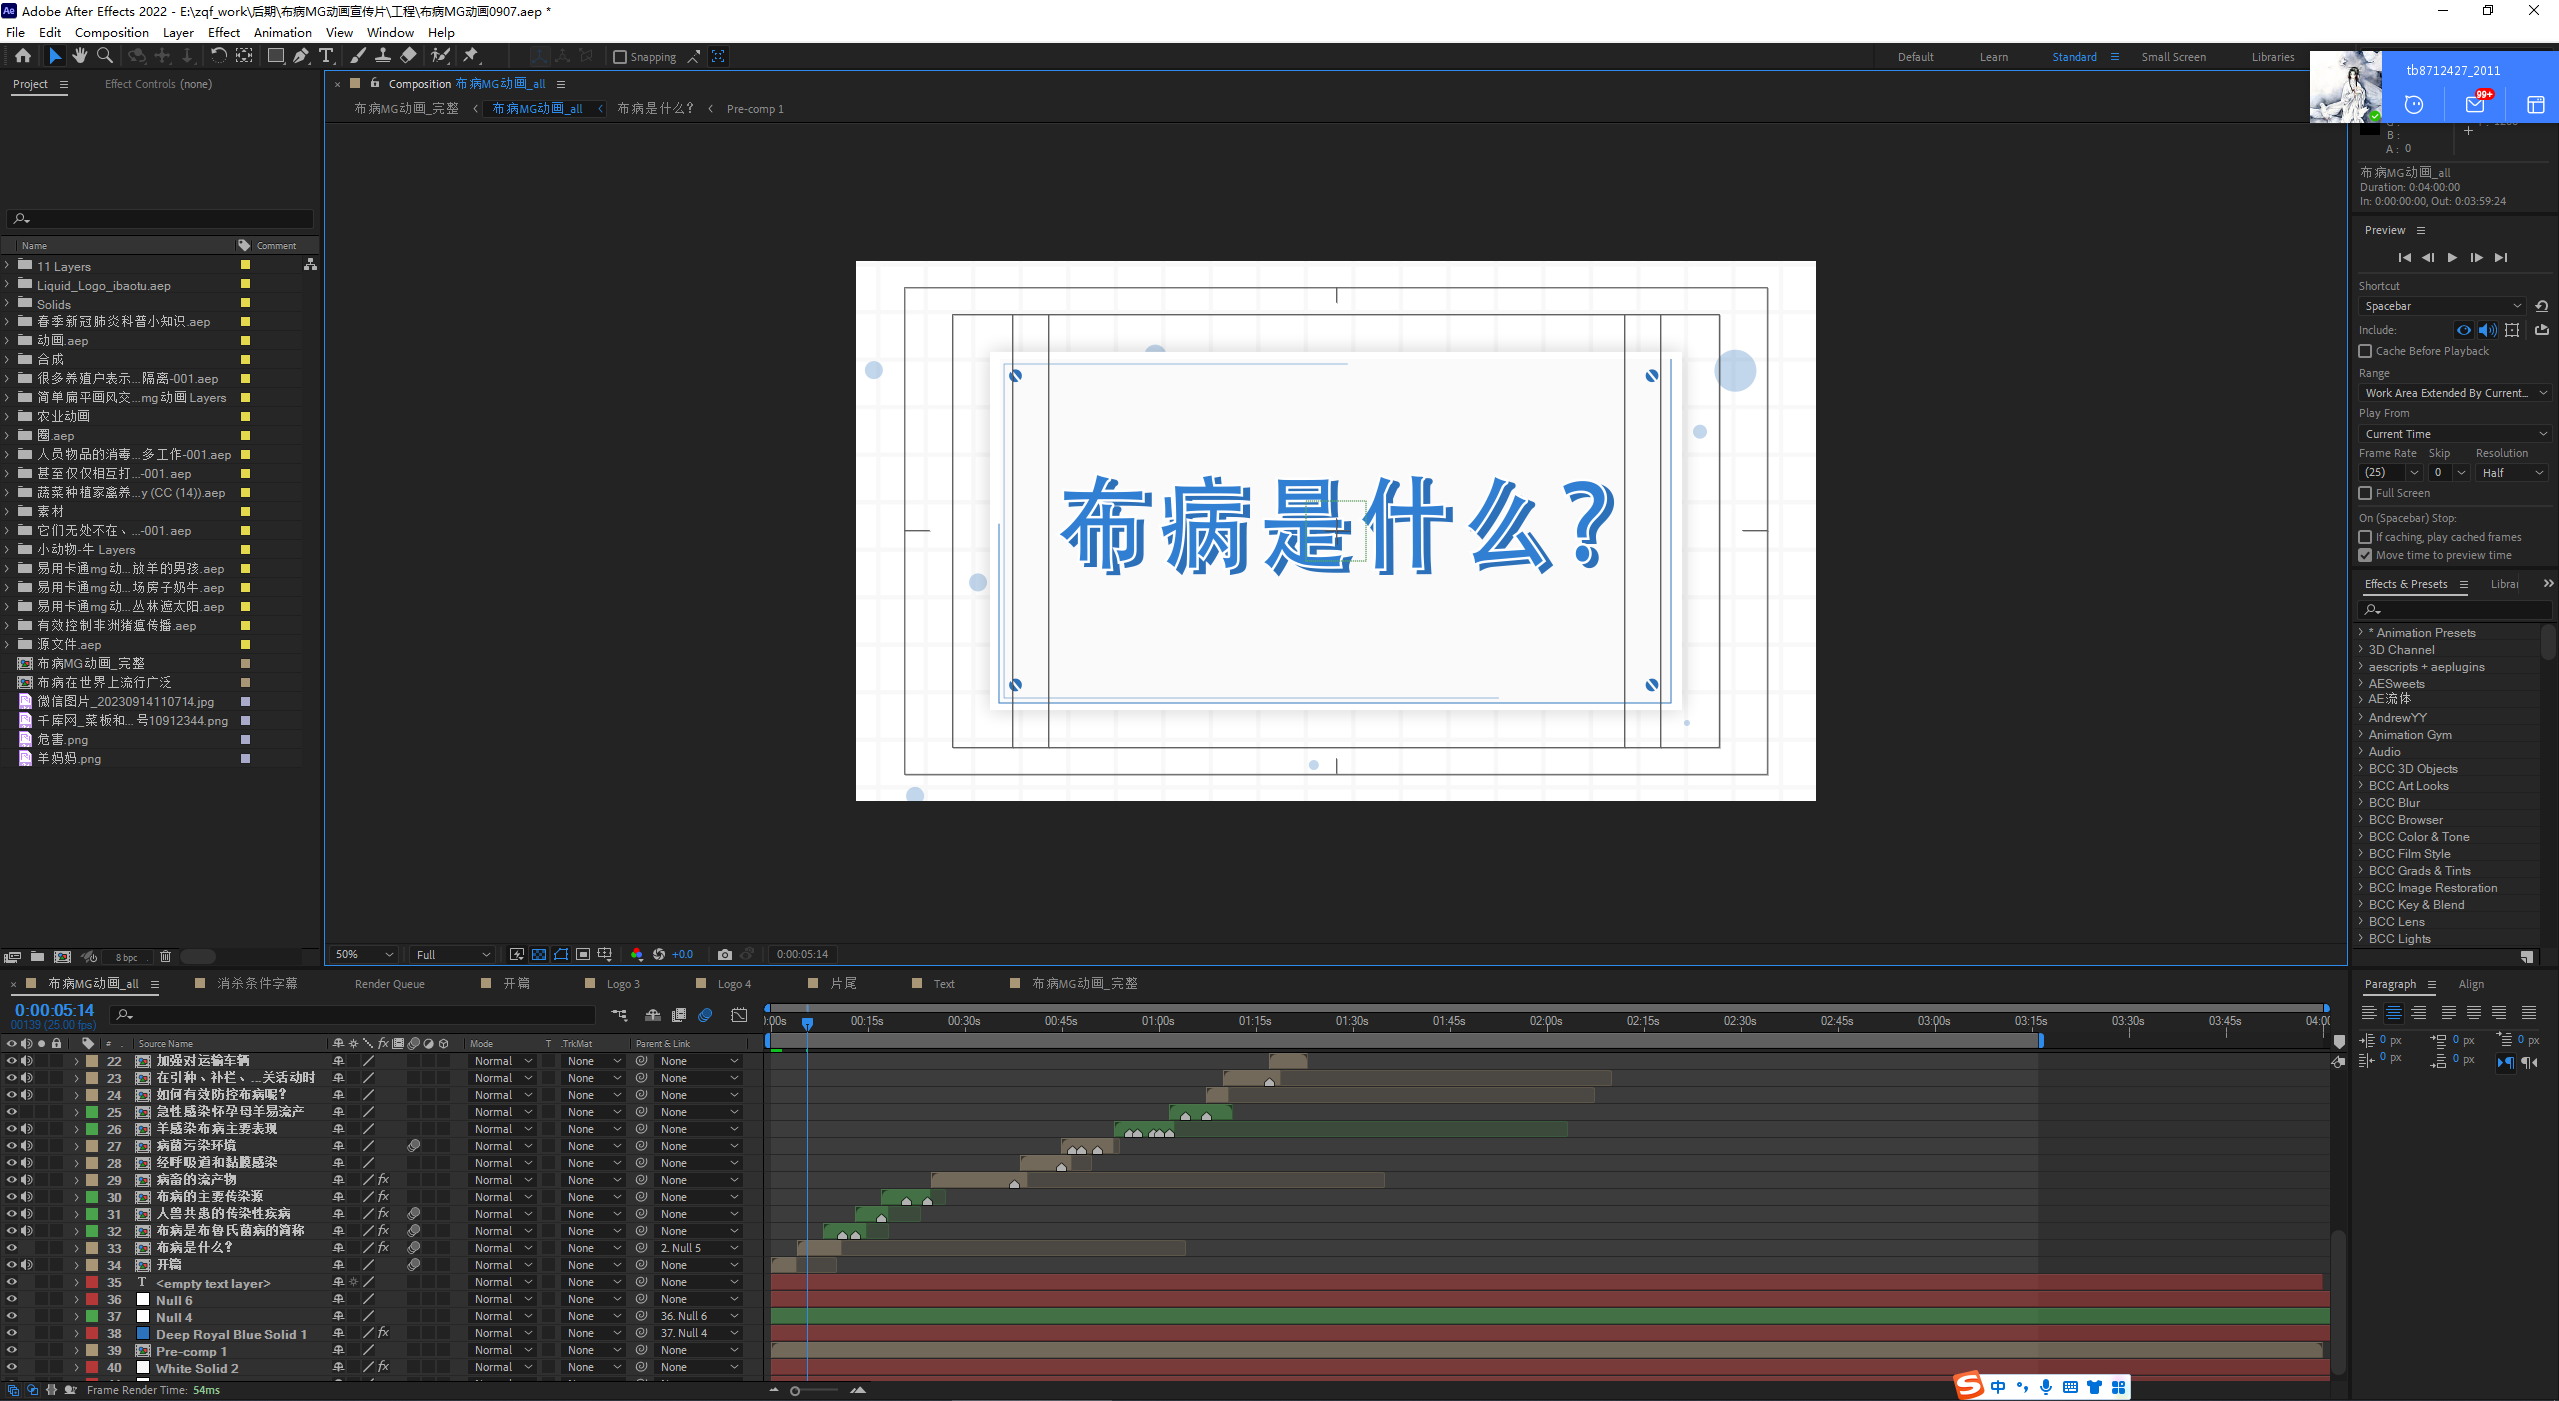Image resolution: width=2559 pixels, height=1401 pixels.
Task: Enable Cache Before Playback
Action: click(2365, 351)
